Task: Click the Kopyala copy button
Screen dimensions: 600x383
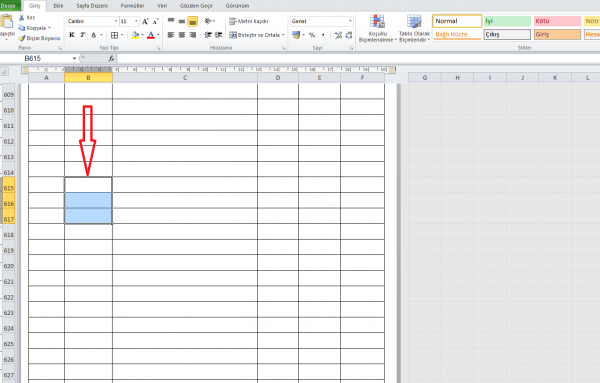Action: coord(33,28)
